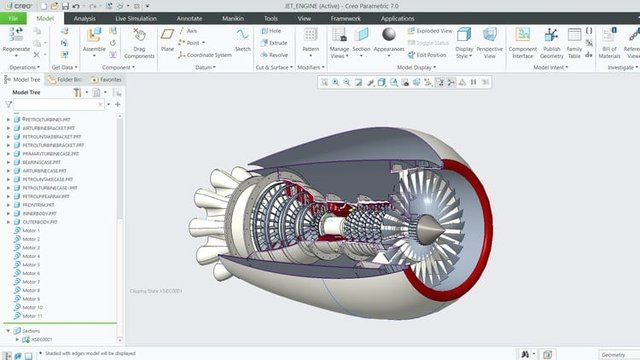Viewport: 640px width, 360px height.
Task: Click Edit Position
Action: tap(427, 55)
